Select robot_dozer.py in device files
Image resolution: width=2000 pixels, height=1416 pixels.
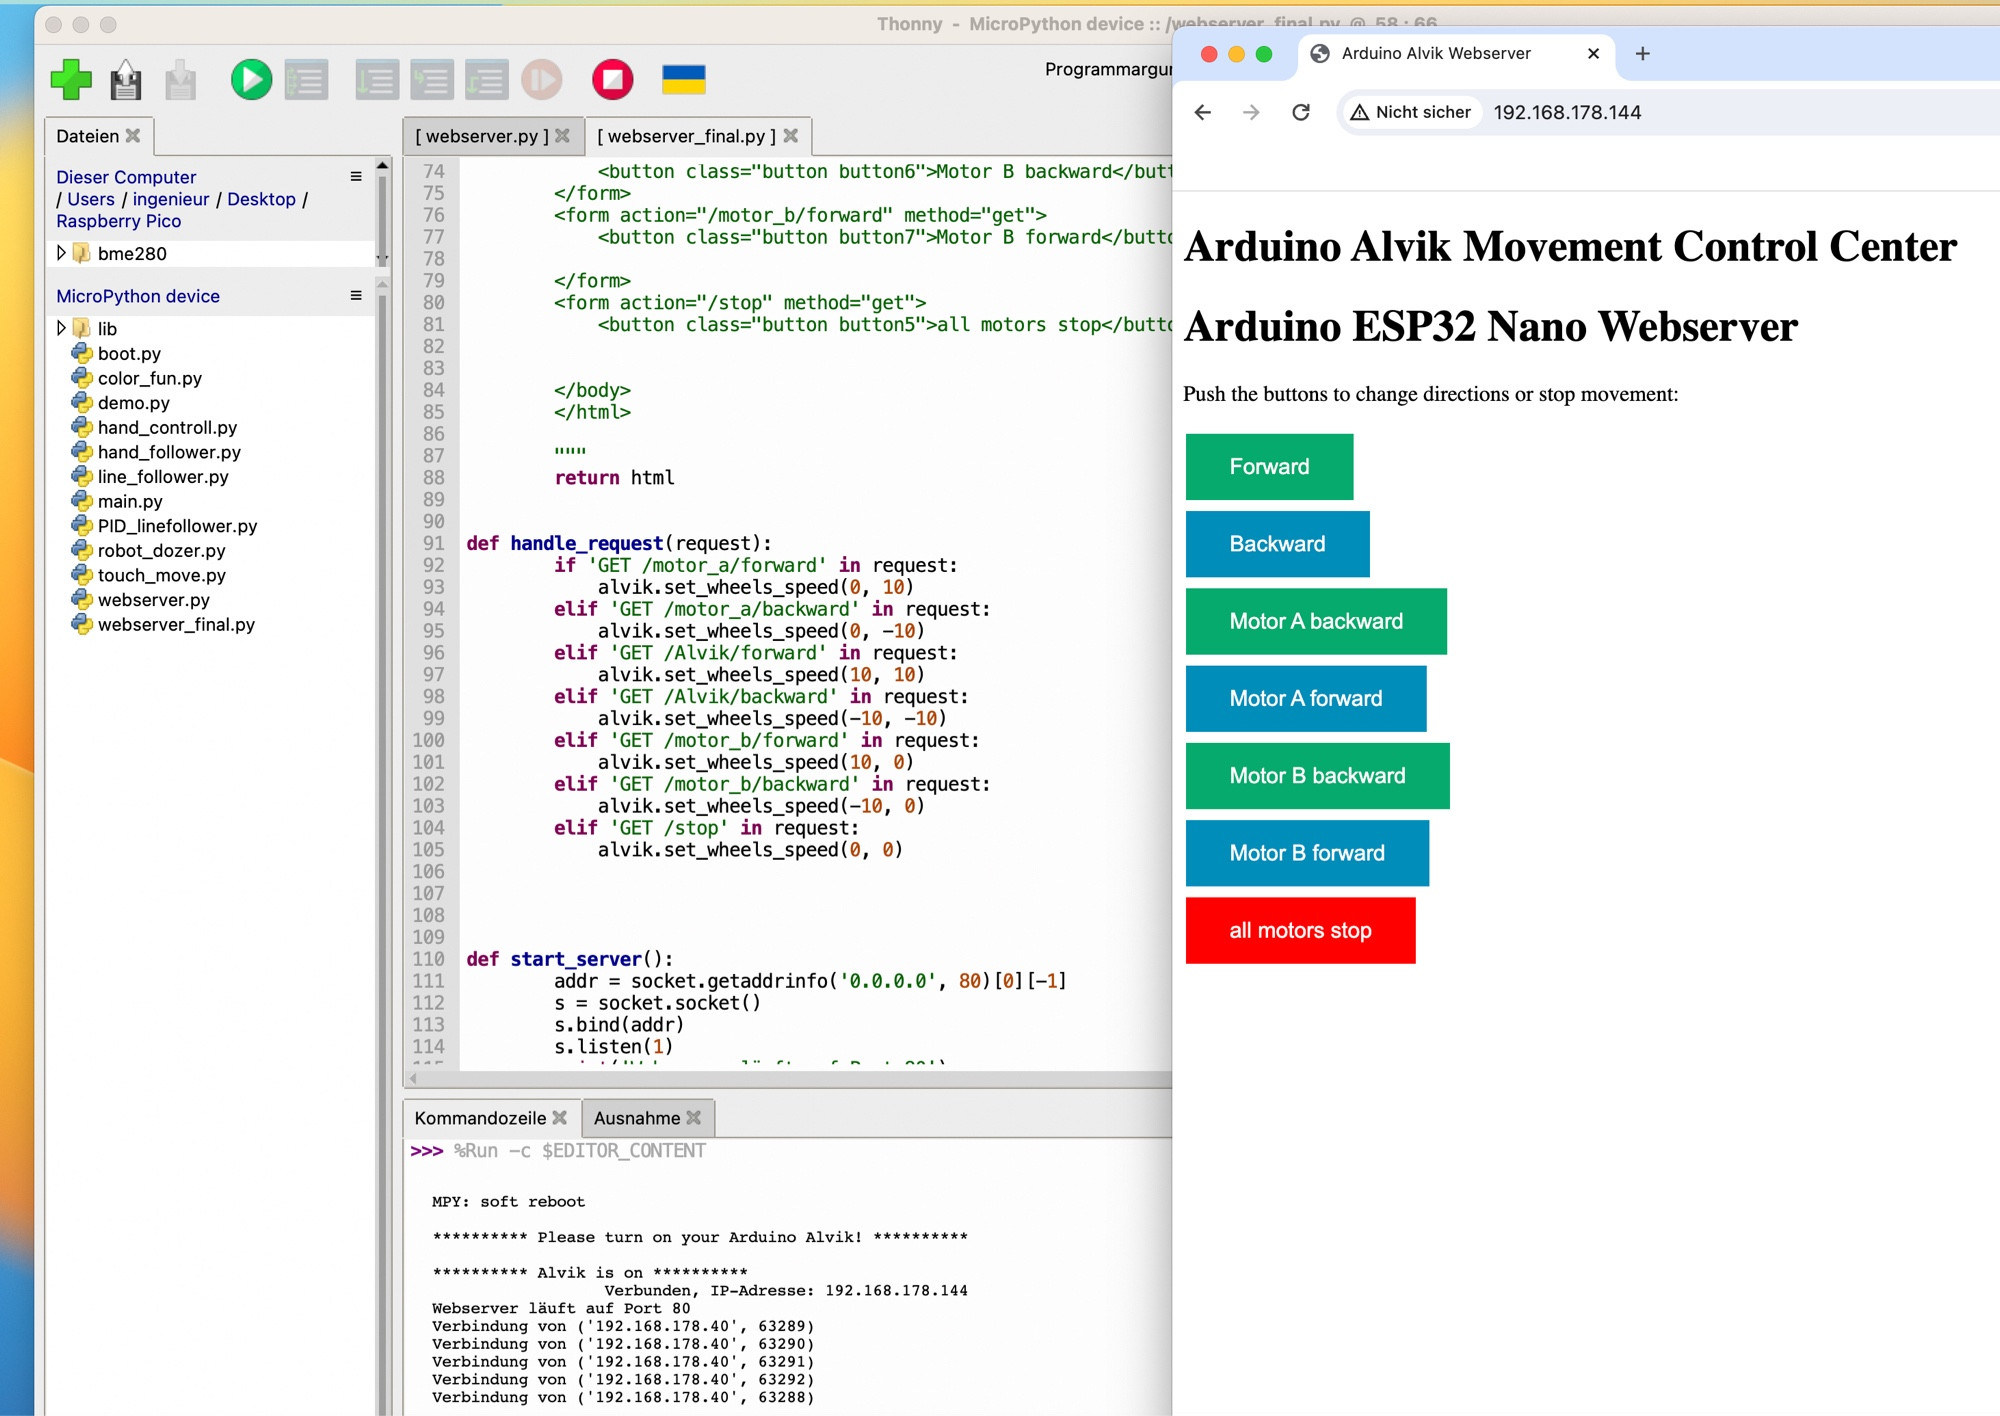point(161,550)
